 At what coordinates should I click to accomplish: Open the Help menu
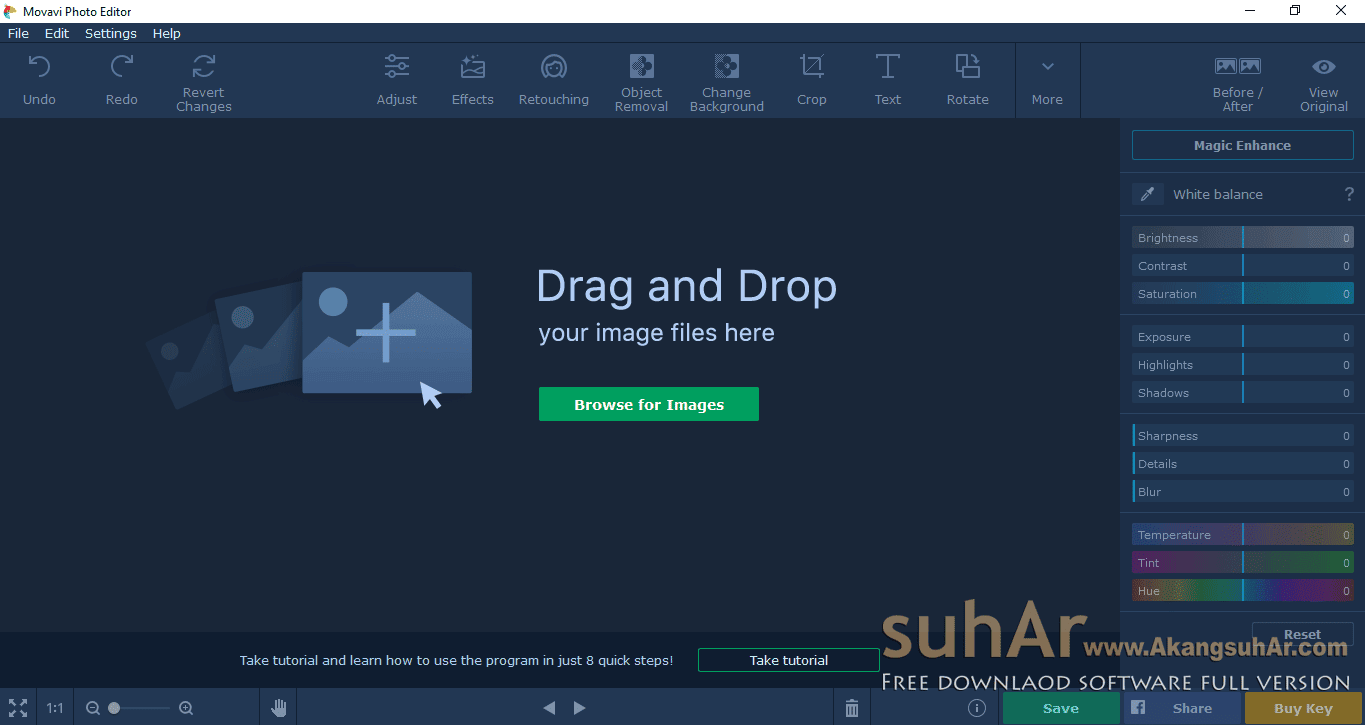point(167,33)
